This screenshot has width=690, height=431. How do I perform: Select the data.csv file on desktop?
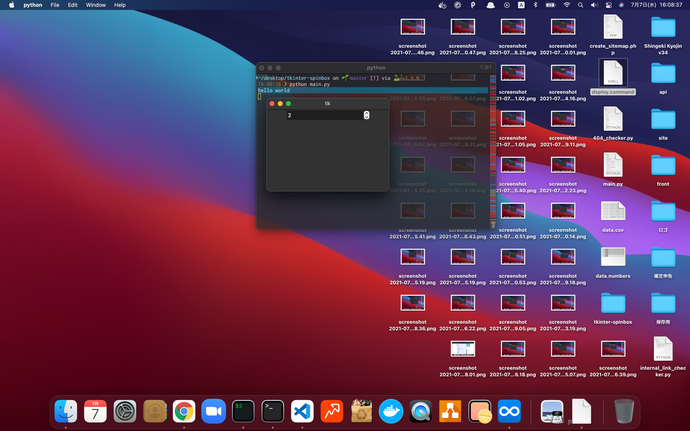click(x=613, y=216)
